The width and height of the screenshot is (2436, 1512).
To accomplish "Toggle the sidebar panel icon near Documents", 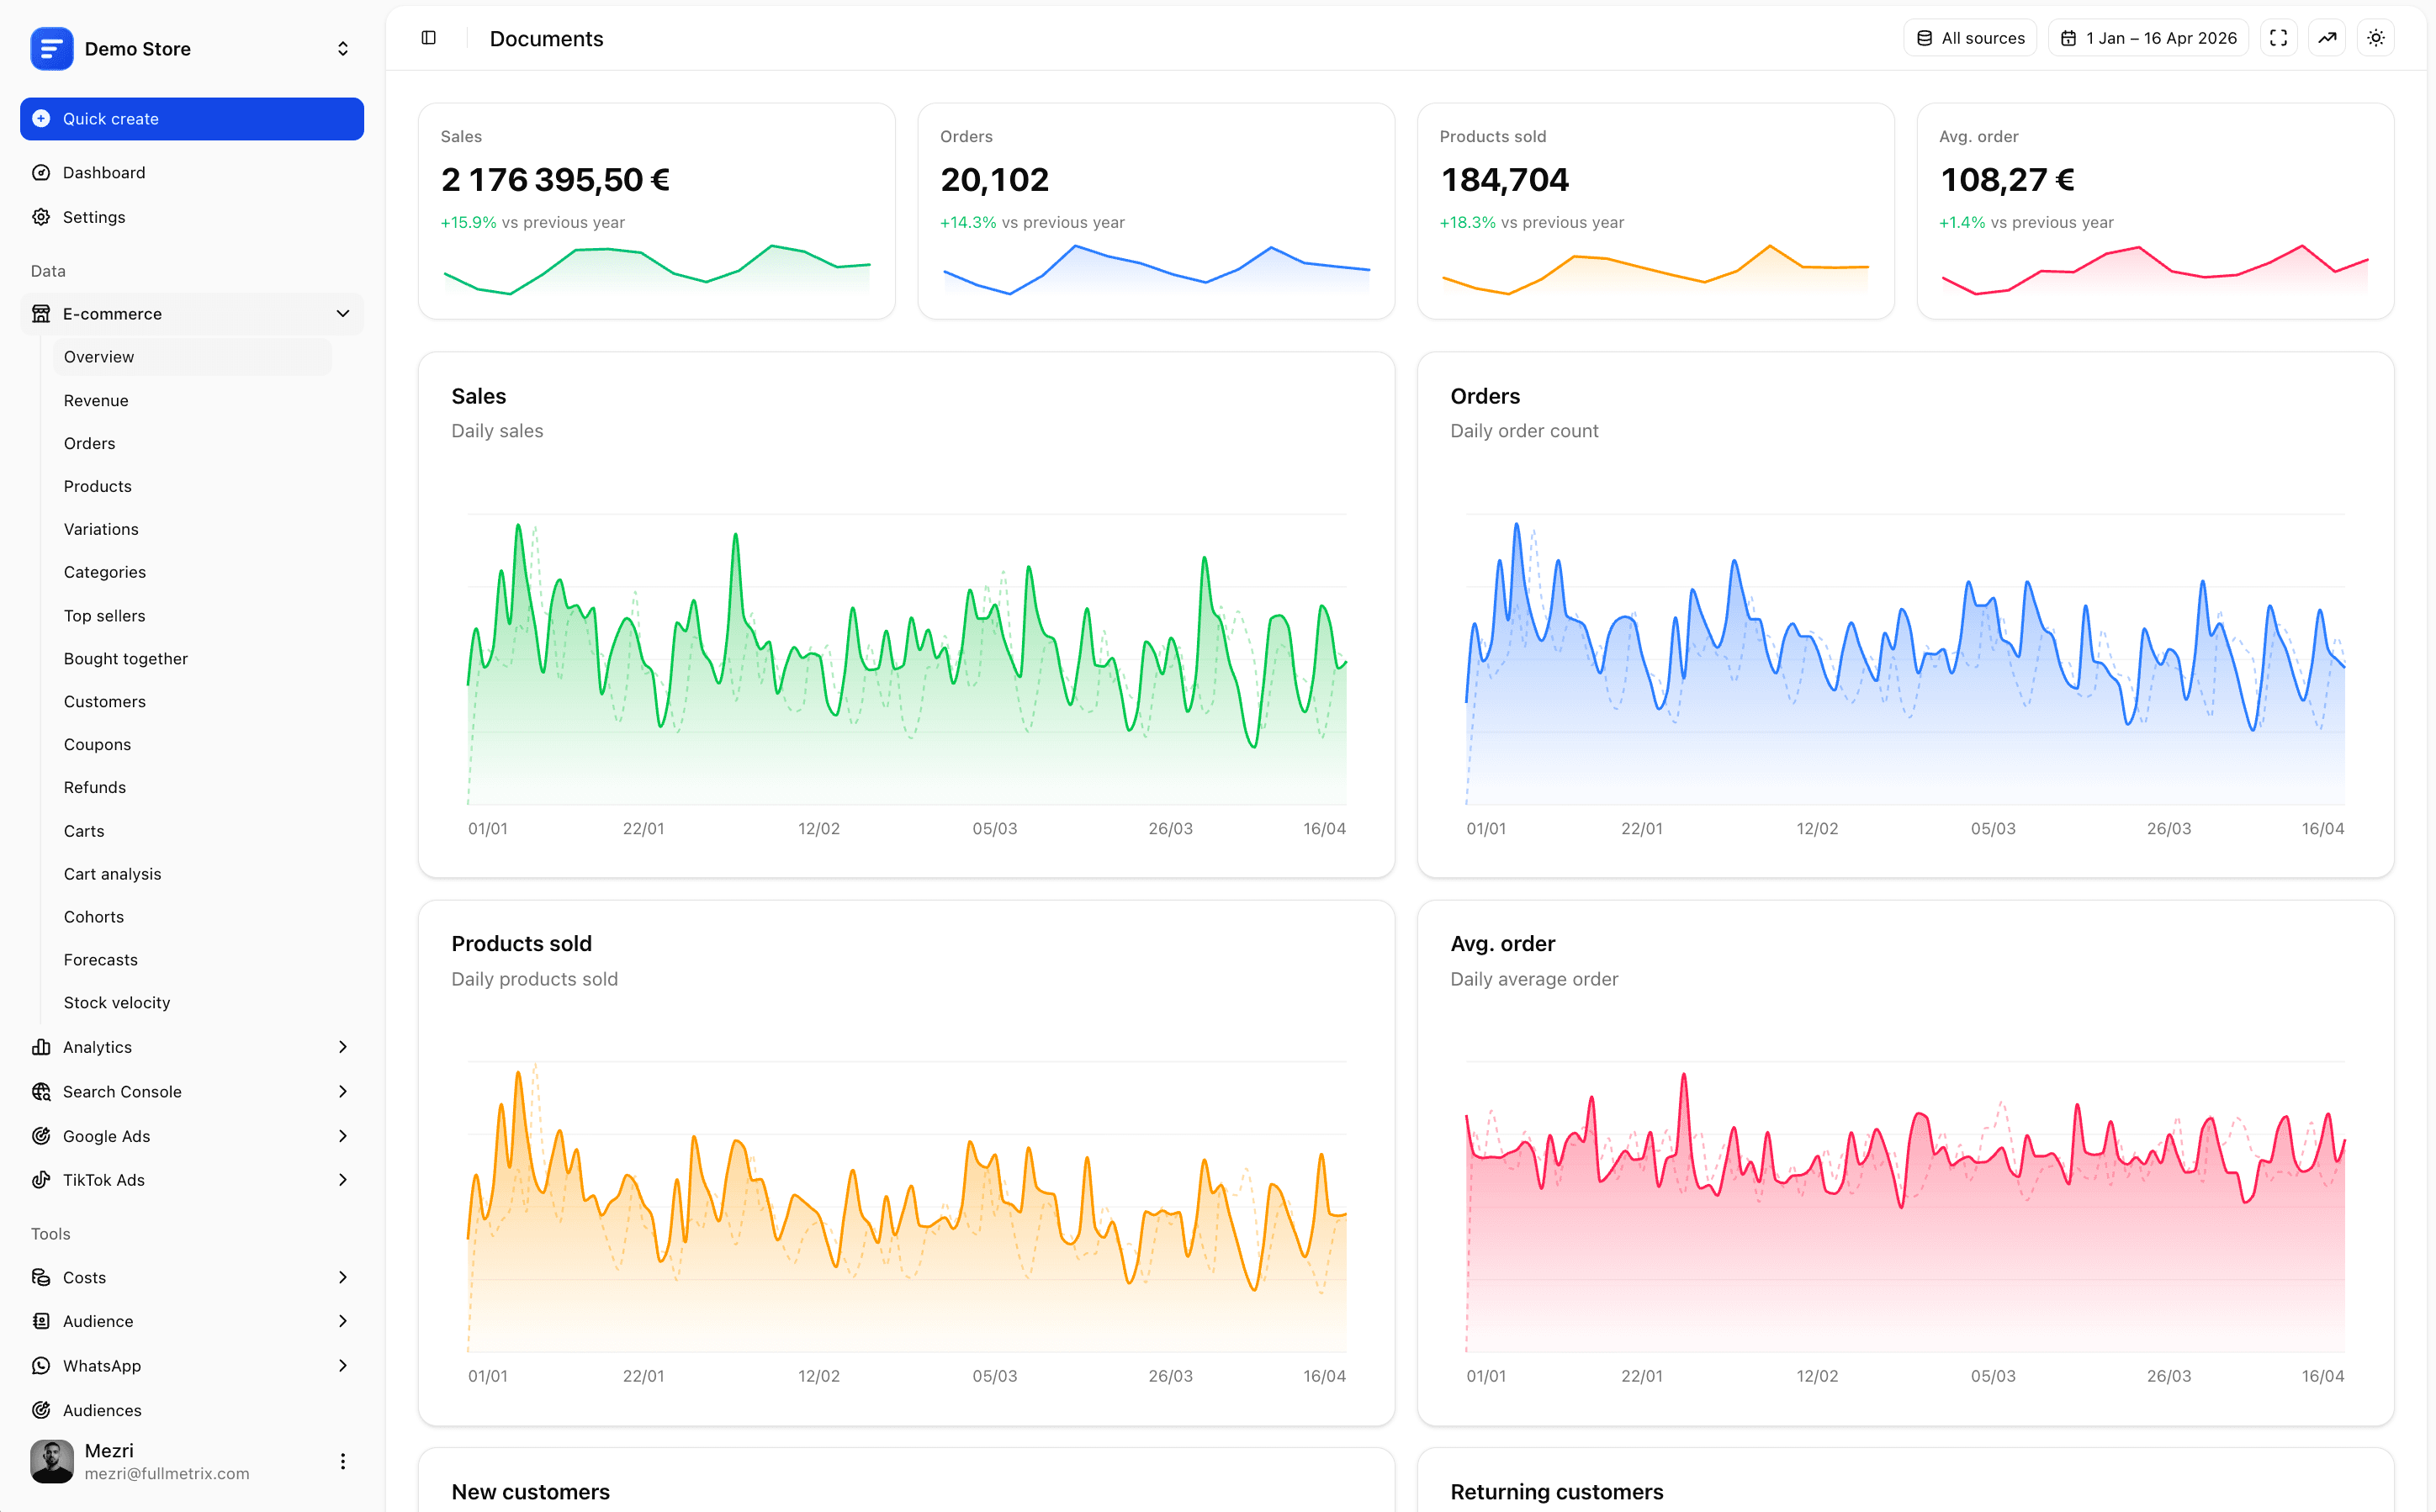I will (x=429, y=38).
